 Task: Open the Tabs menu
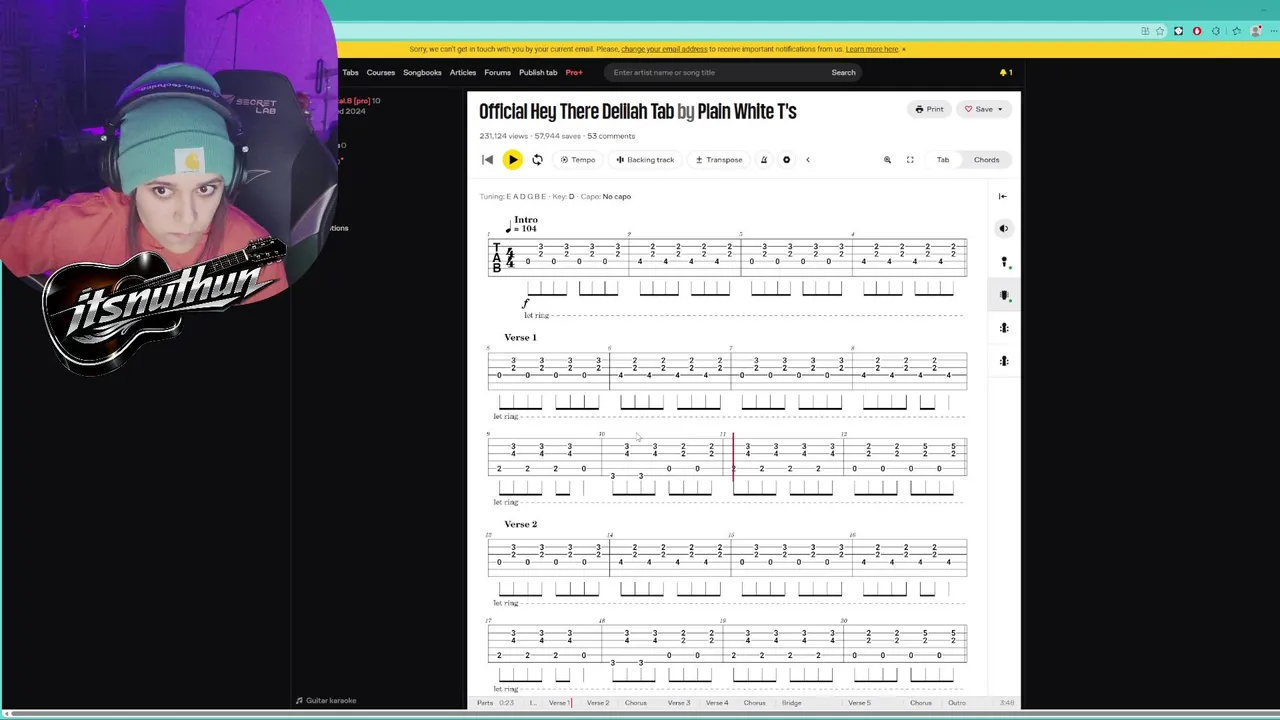(350, 72)
